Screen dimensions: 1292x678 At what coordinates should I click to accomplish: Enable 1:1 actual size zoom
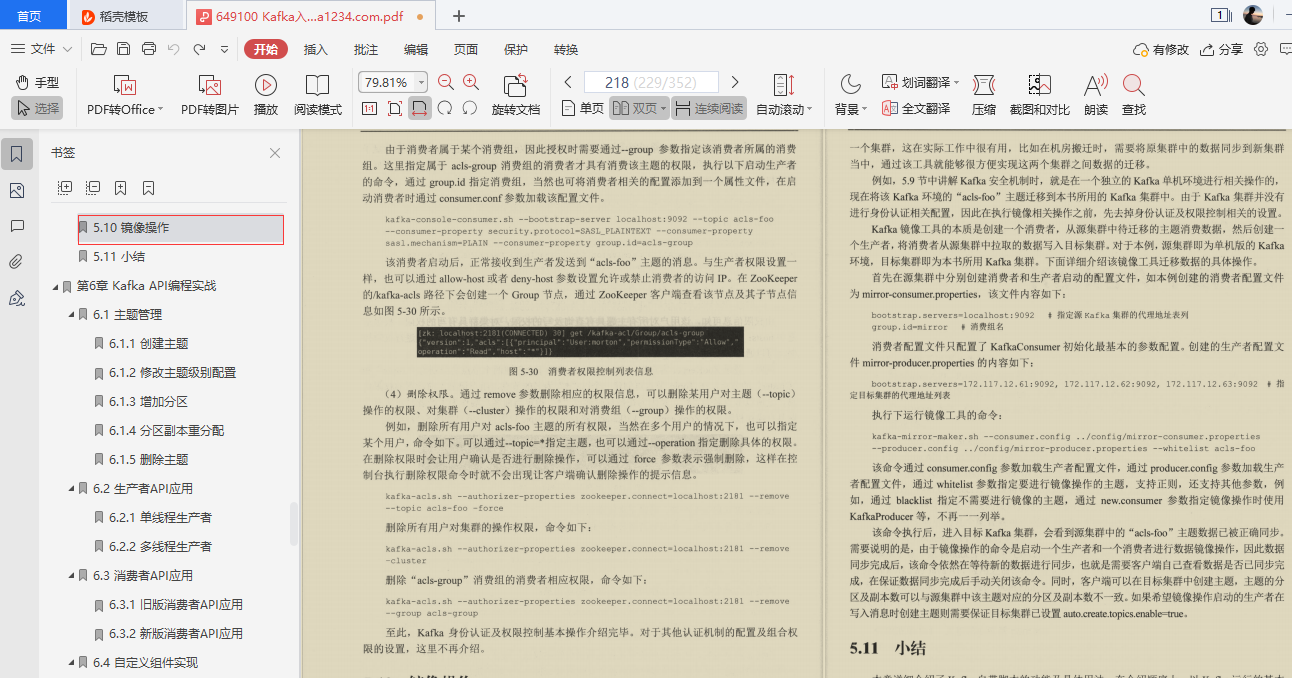[367, 108]
